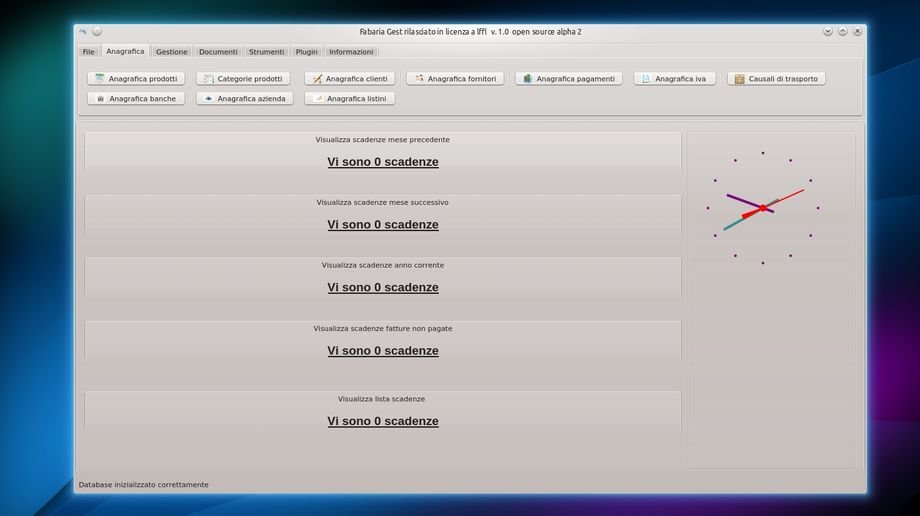Click scadenze count under fatture non pagate
The image size is (920, 516).
pyautogui.click(x=383, y=351)
